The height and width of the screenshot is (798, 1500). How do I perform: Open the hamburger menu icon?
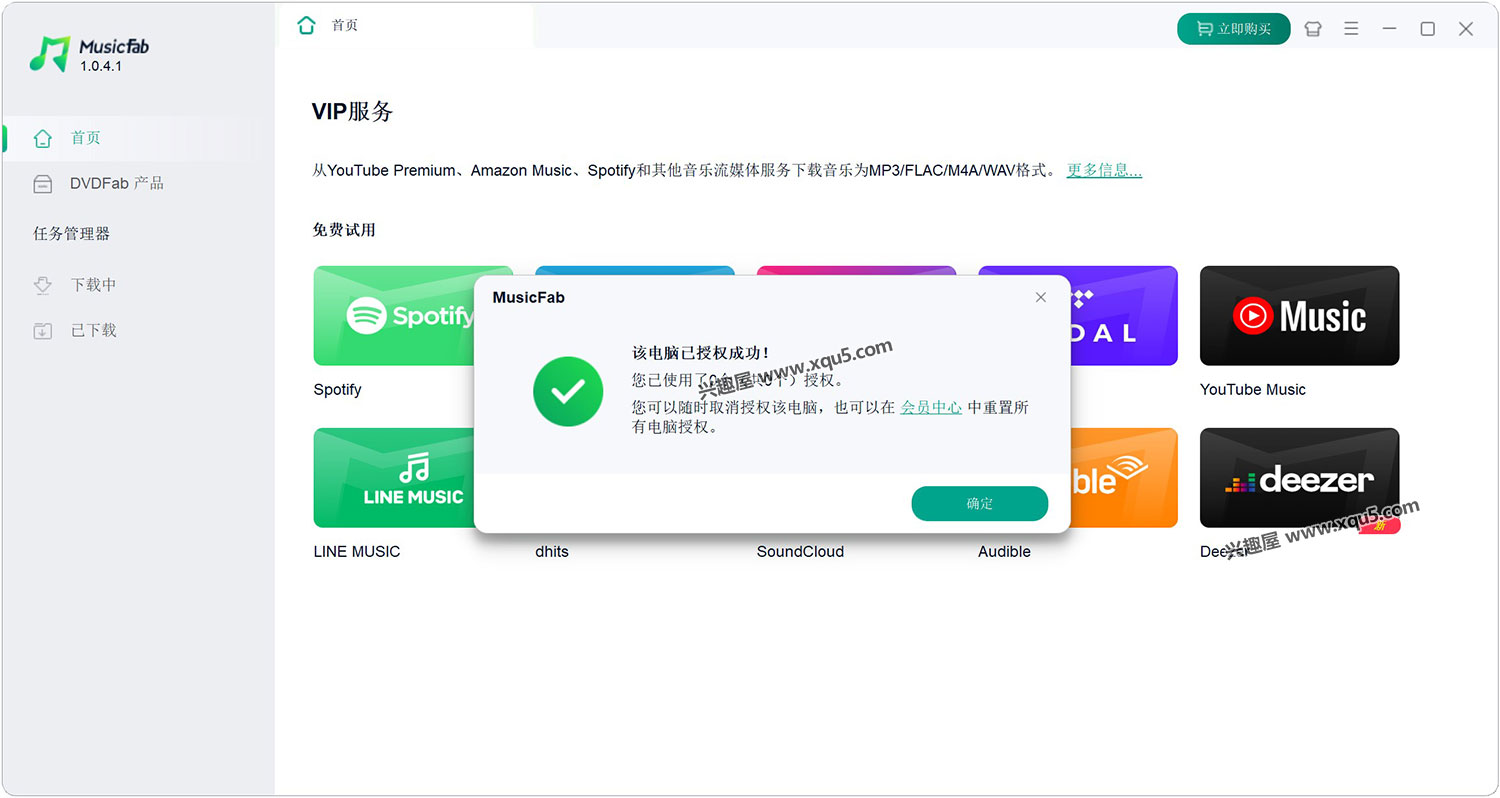[1351, 29]
